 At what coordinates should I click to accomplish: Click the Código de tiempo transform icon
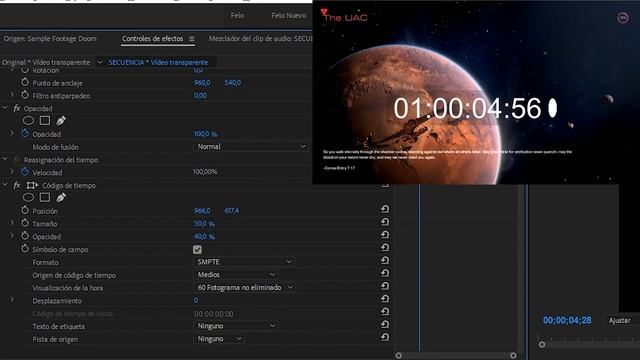[x=32, y=185]
